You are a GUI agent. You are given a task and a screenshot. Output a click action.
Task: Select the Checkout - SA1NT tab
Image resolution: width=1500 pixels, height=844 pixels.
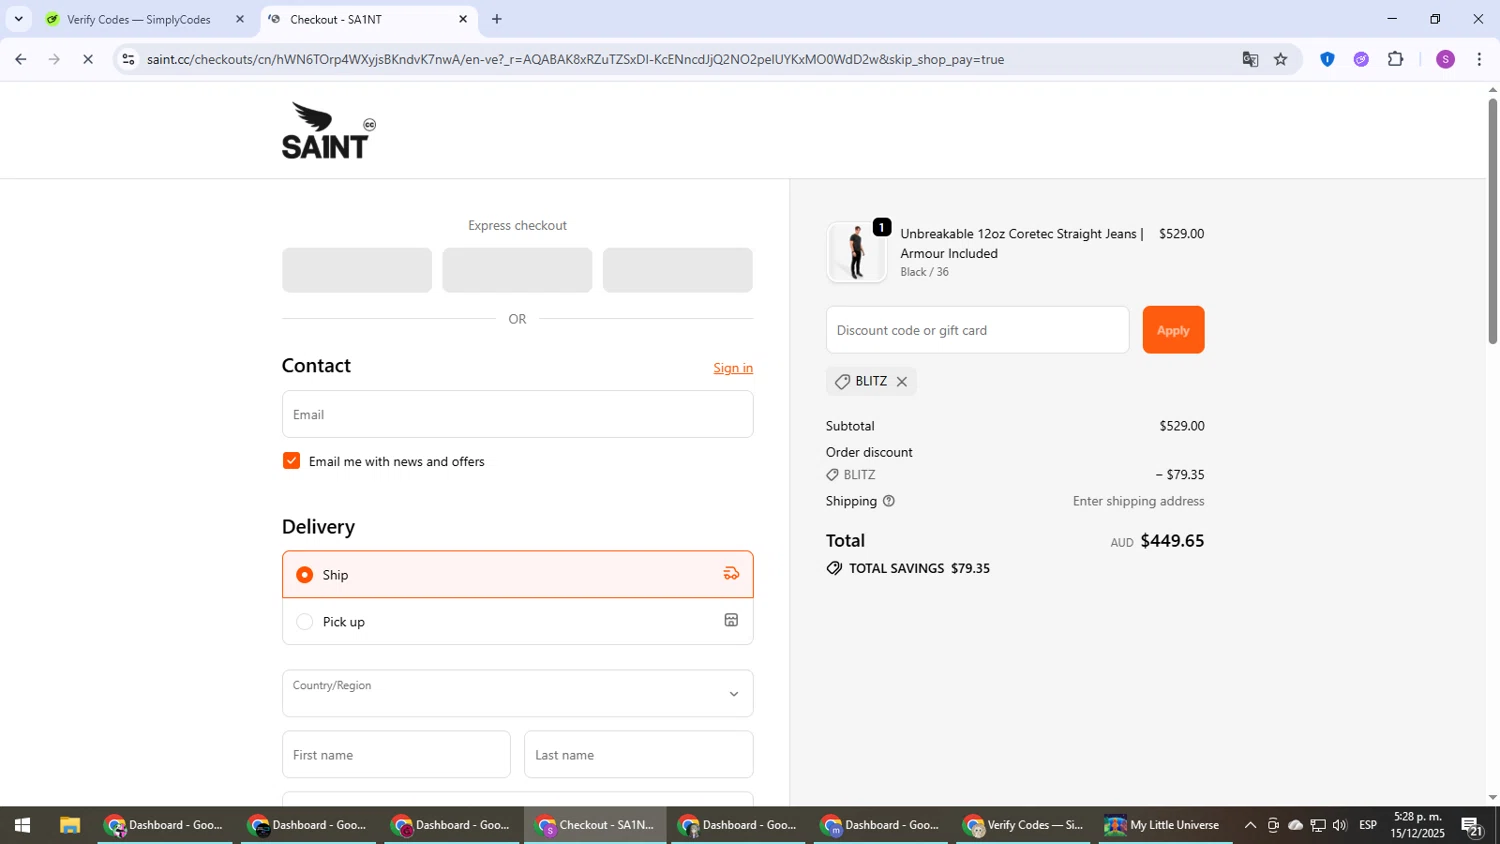(366, 19)
